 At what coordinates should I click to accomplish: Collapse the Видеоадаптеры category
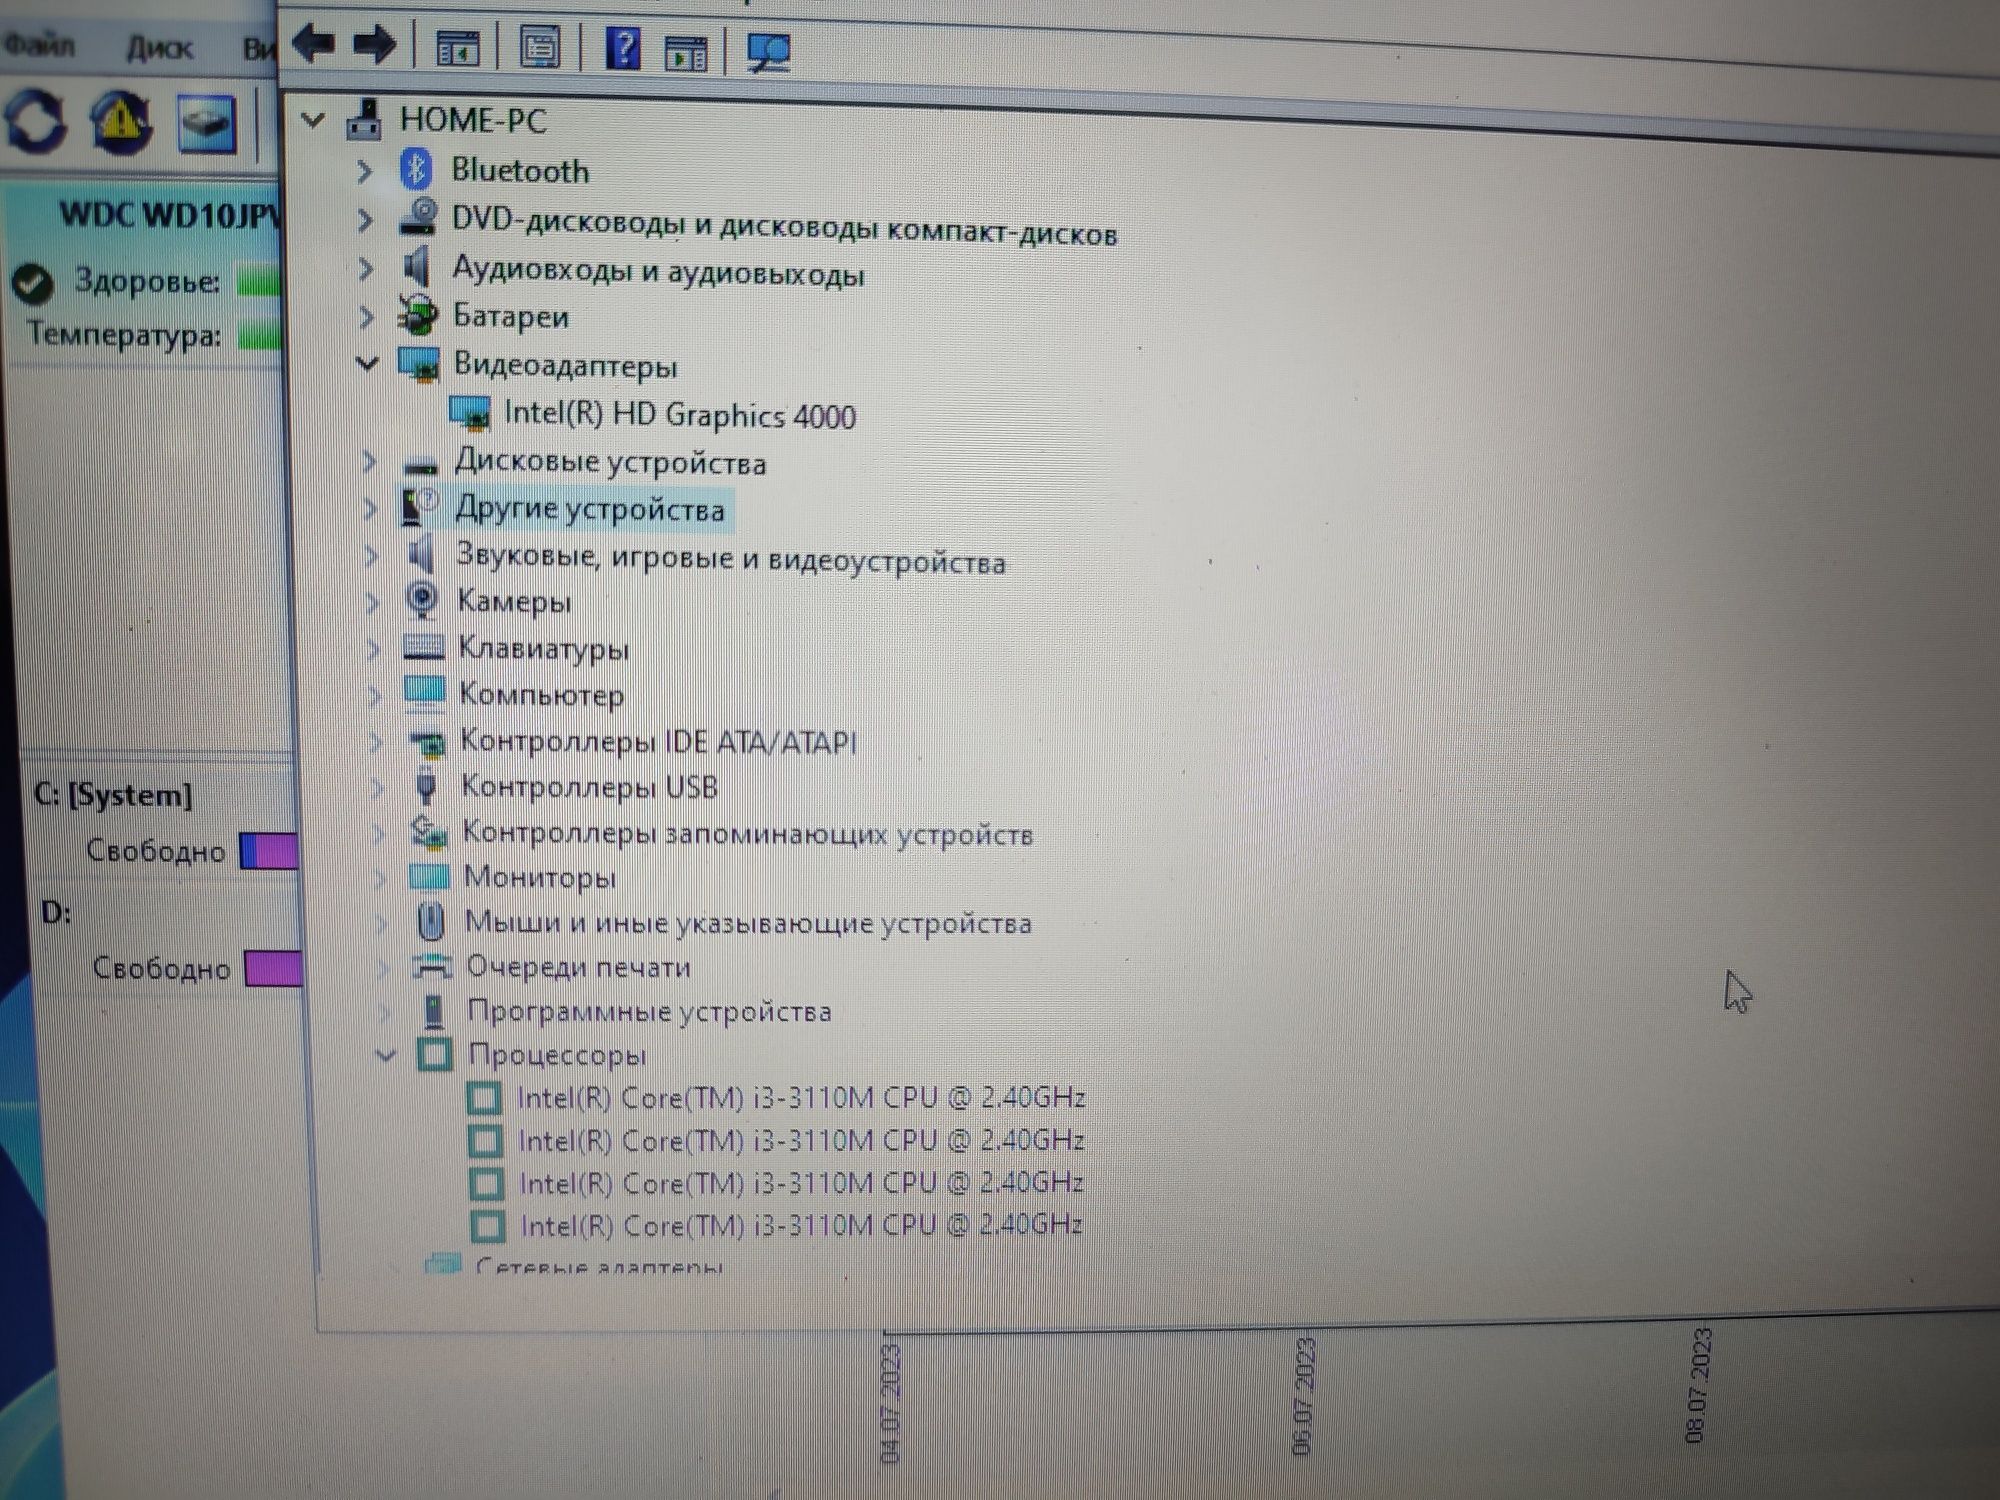click(368, 364)
